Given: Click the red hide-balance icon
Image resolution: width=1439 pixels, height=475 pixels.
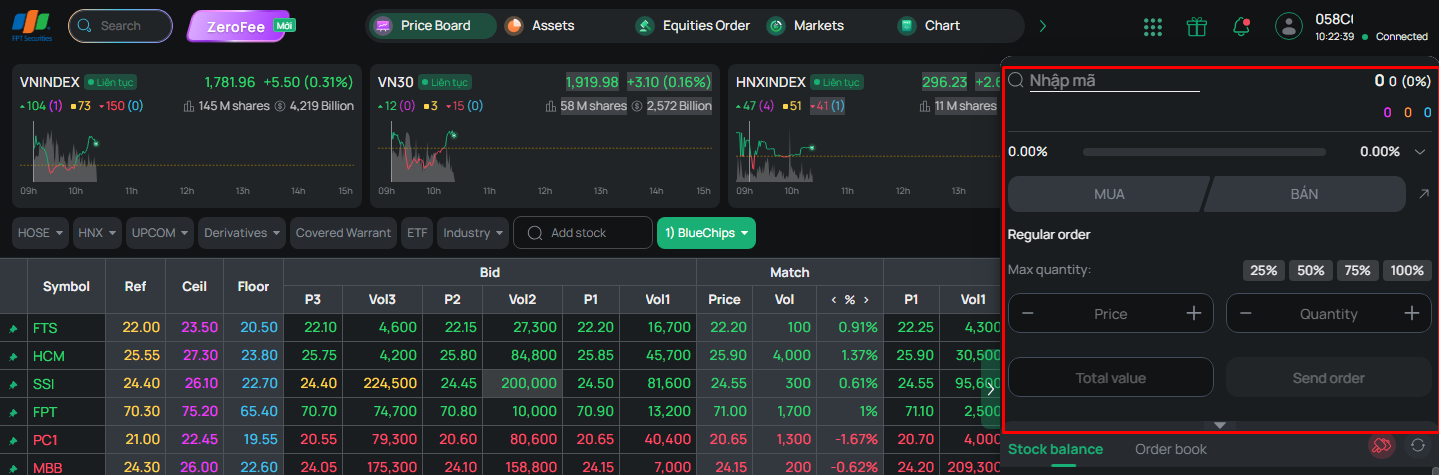Looking at the screenshot, I should pyautogui.click(x=1382, y=445).
